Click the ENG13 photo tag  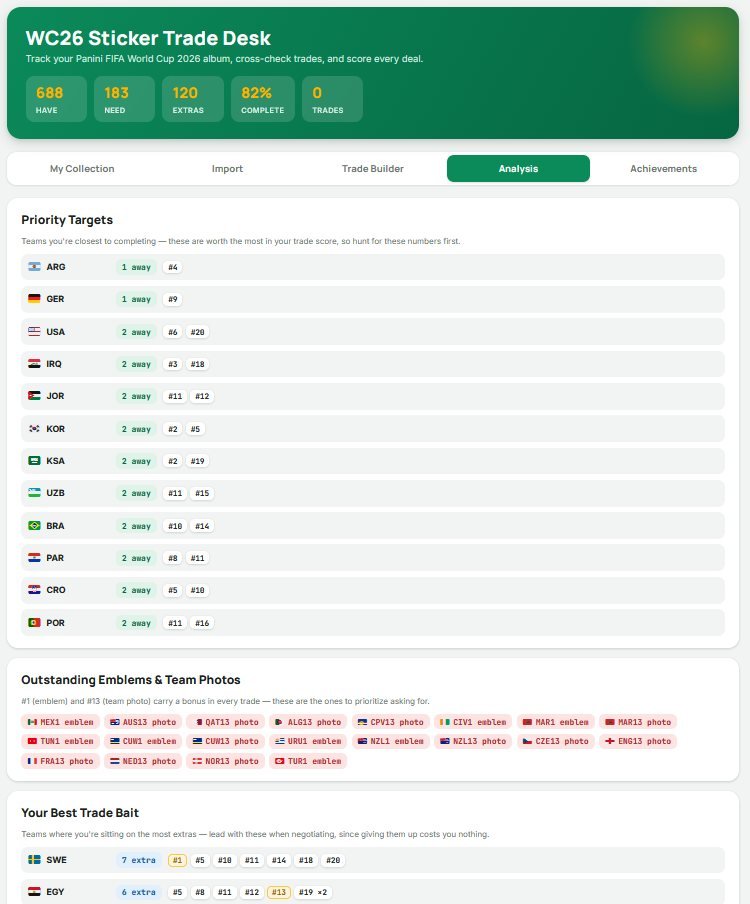click(638, 741)
